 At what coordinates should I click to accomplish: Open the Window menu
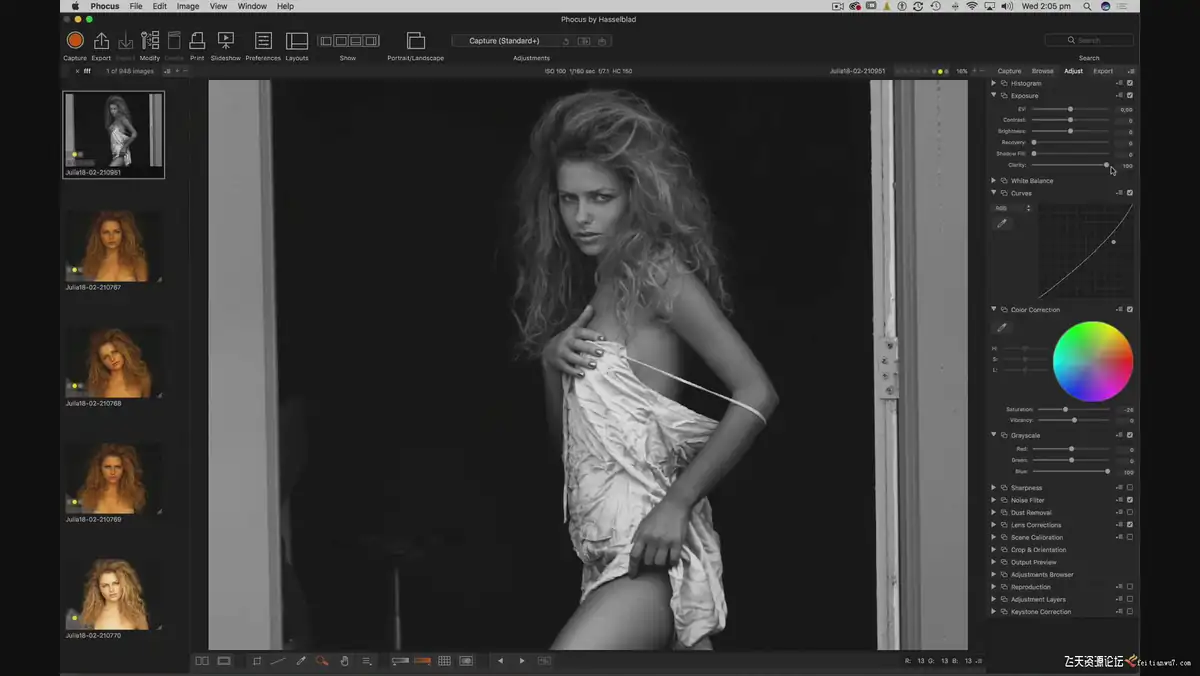pos(252,6)
